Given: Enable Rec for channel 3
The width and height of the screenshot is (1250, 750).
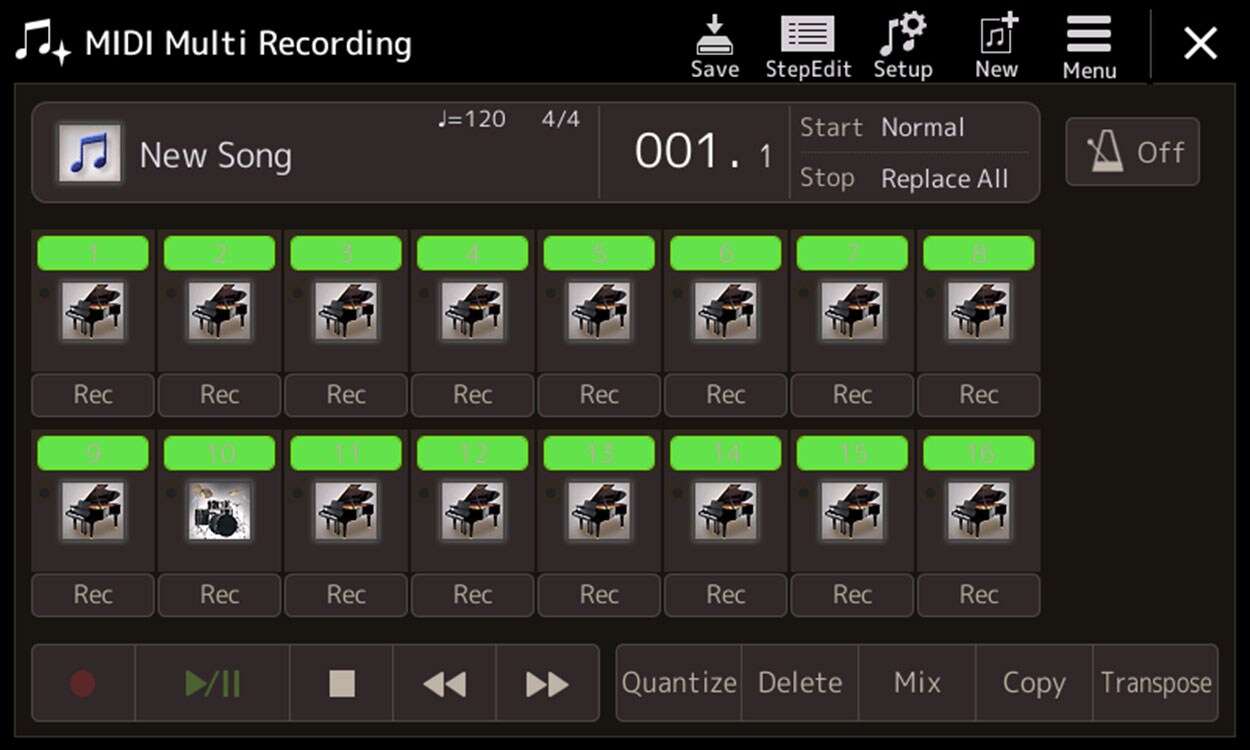Looking at the screenshot, I should pos(346,395).
